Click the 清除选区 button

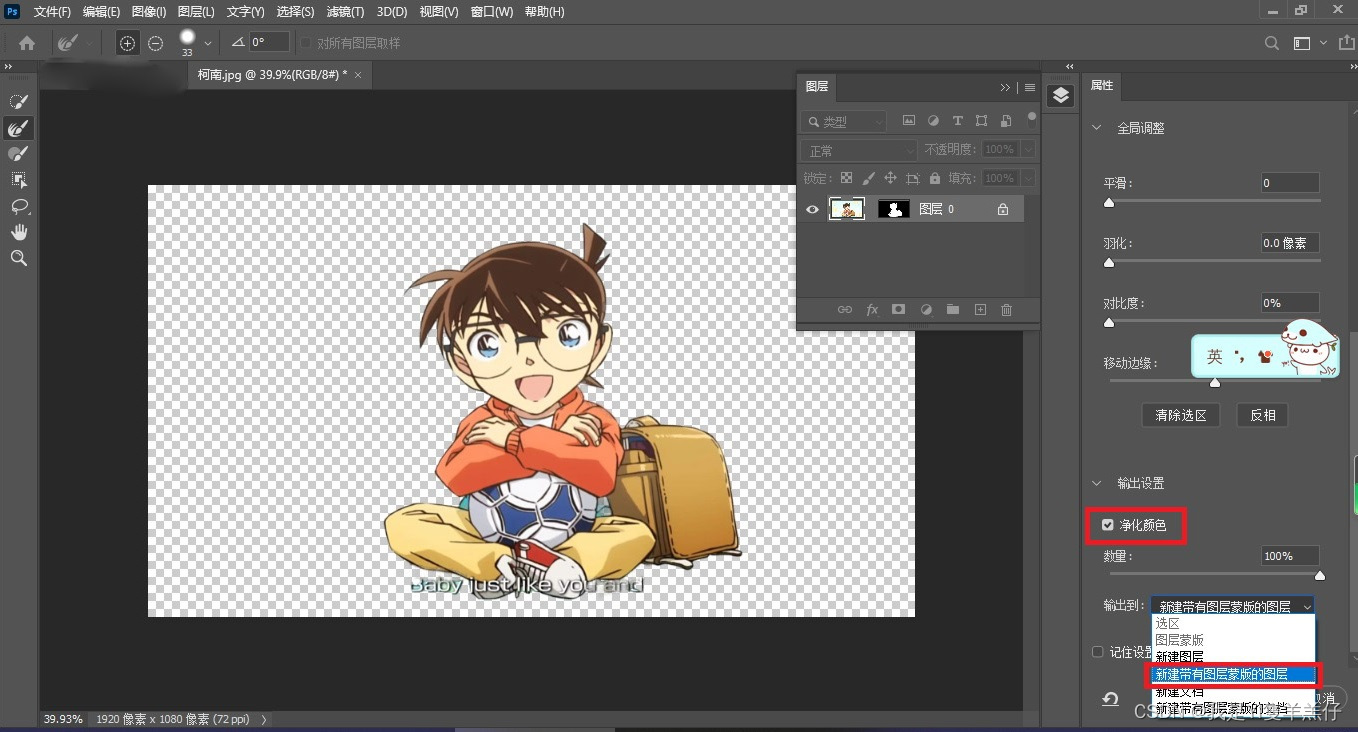(1181, 415)
